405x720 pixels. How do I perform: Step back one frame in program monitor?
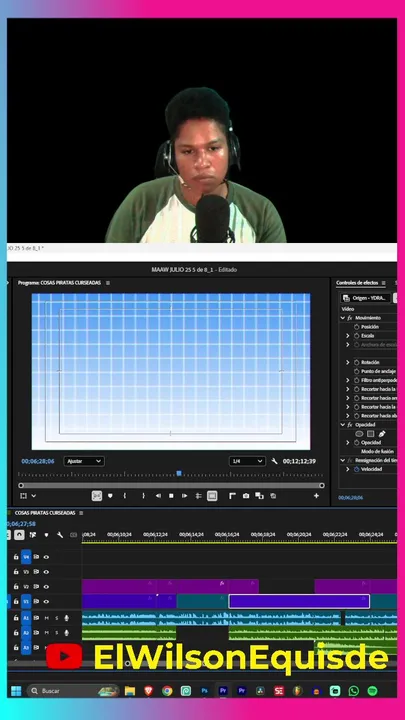click(x=158, y=496)
